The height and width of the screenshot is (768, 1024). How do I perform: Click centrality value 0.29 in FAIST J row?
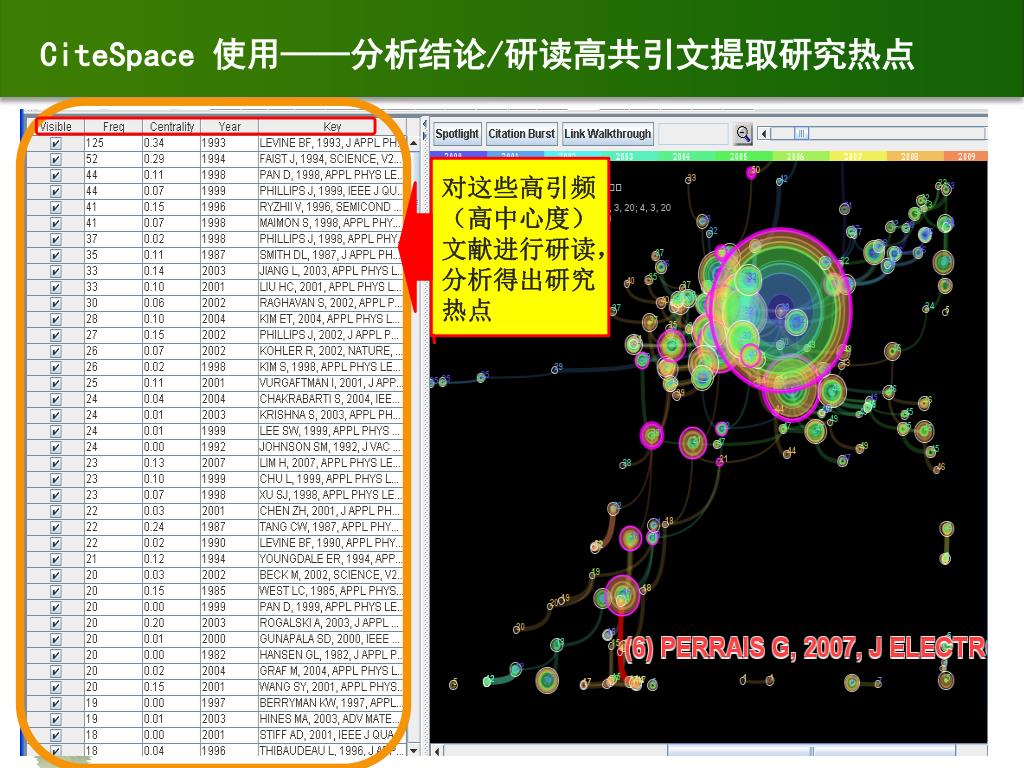[154, 159]
